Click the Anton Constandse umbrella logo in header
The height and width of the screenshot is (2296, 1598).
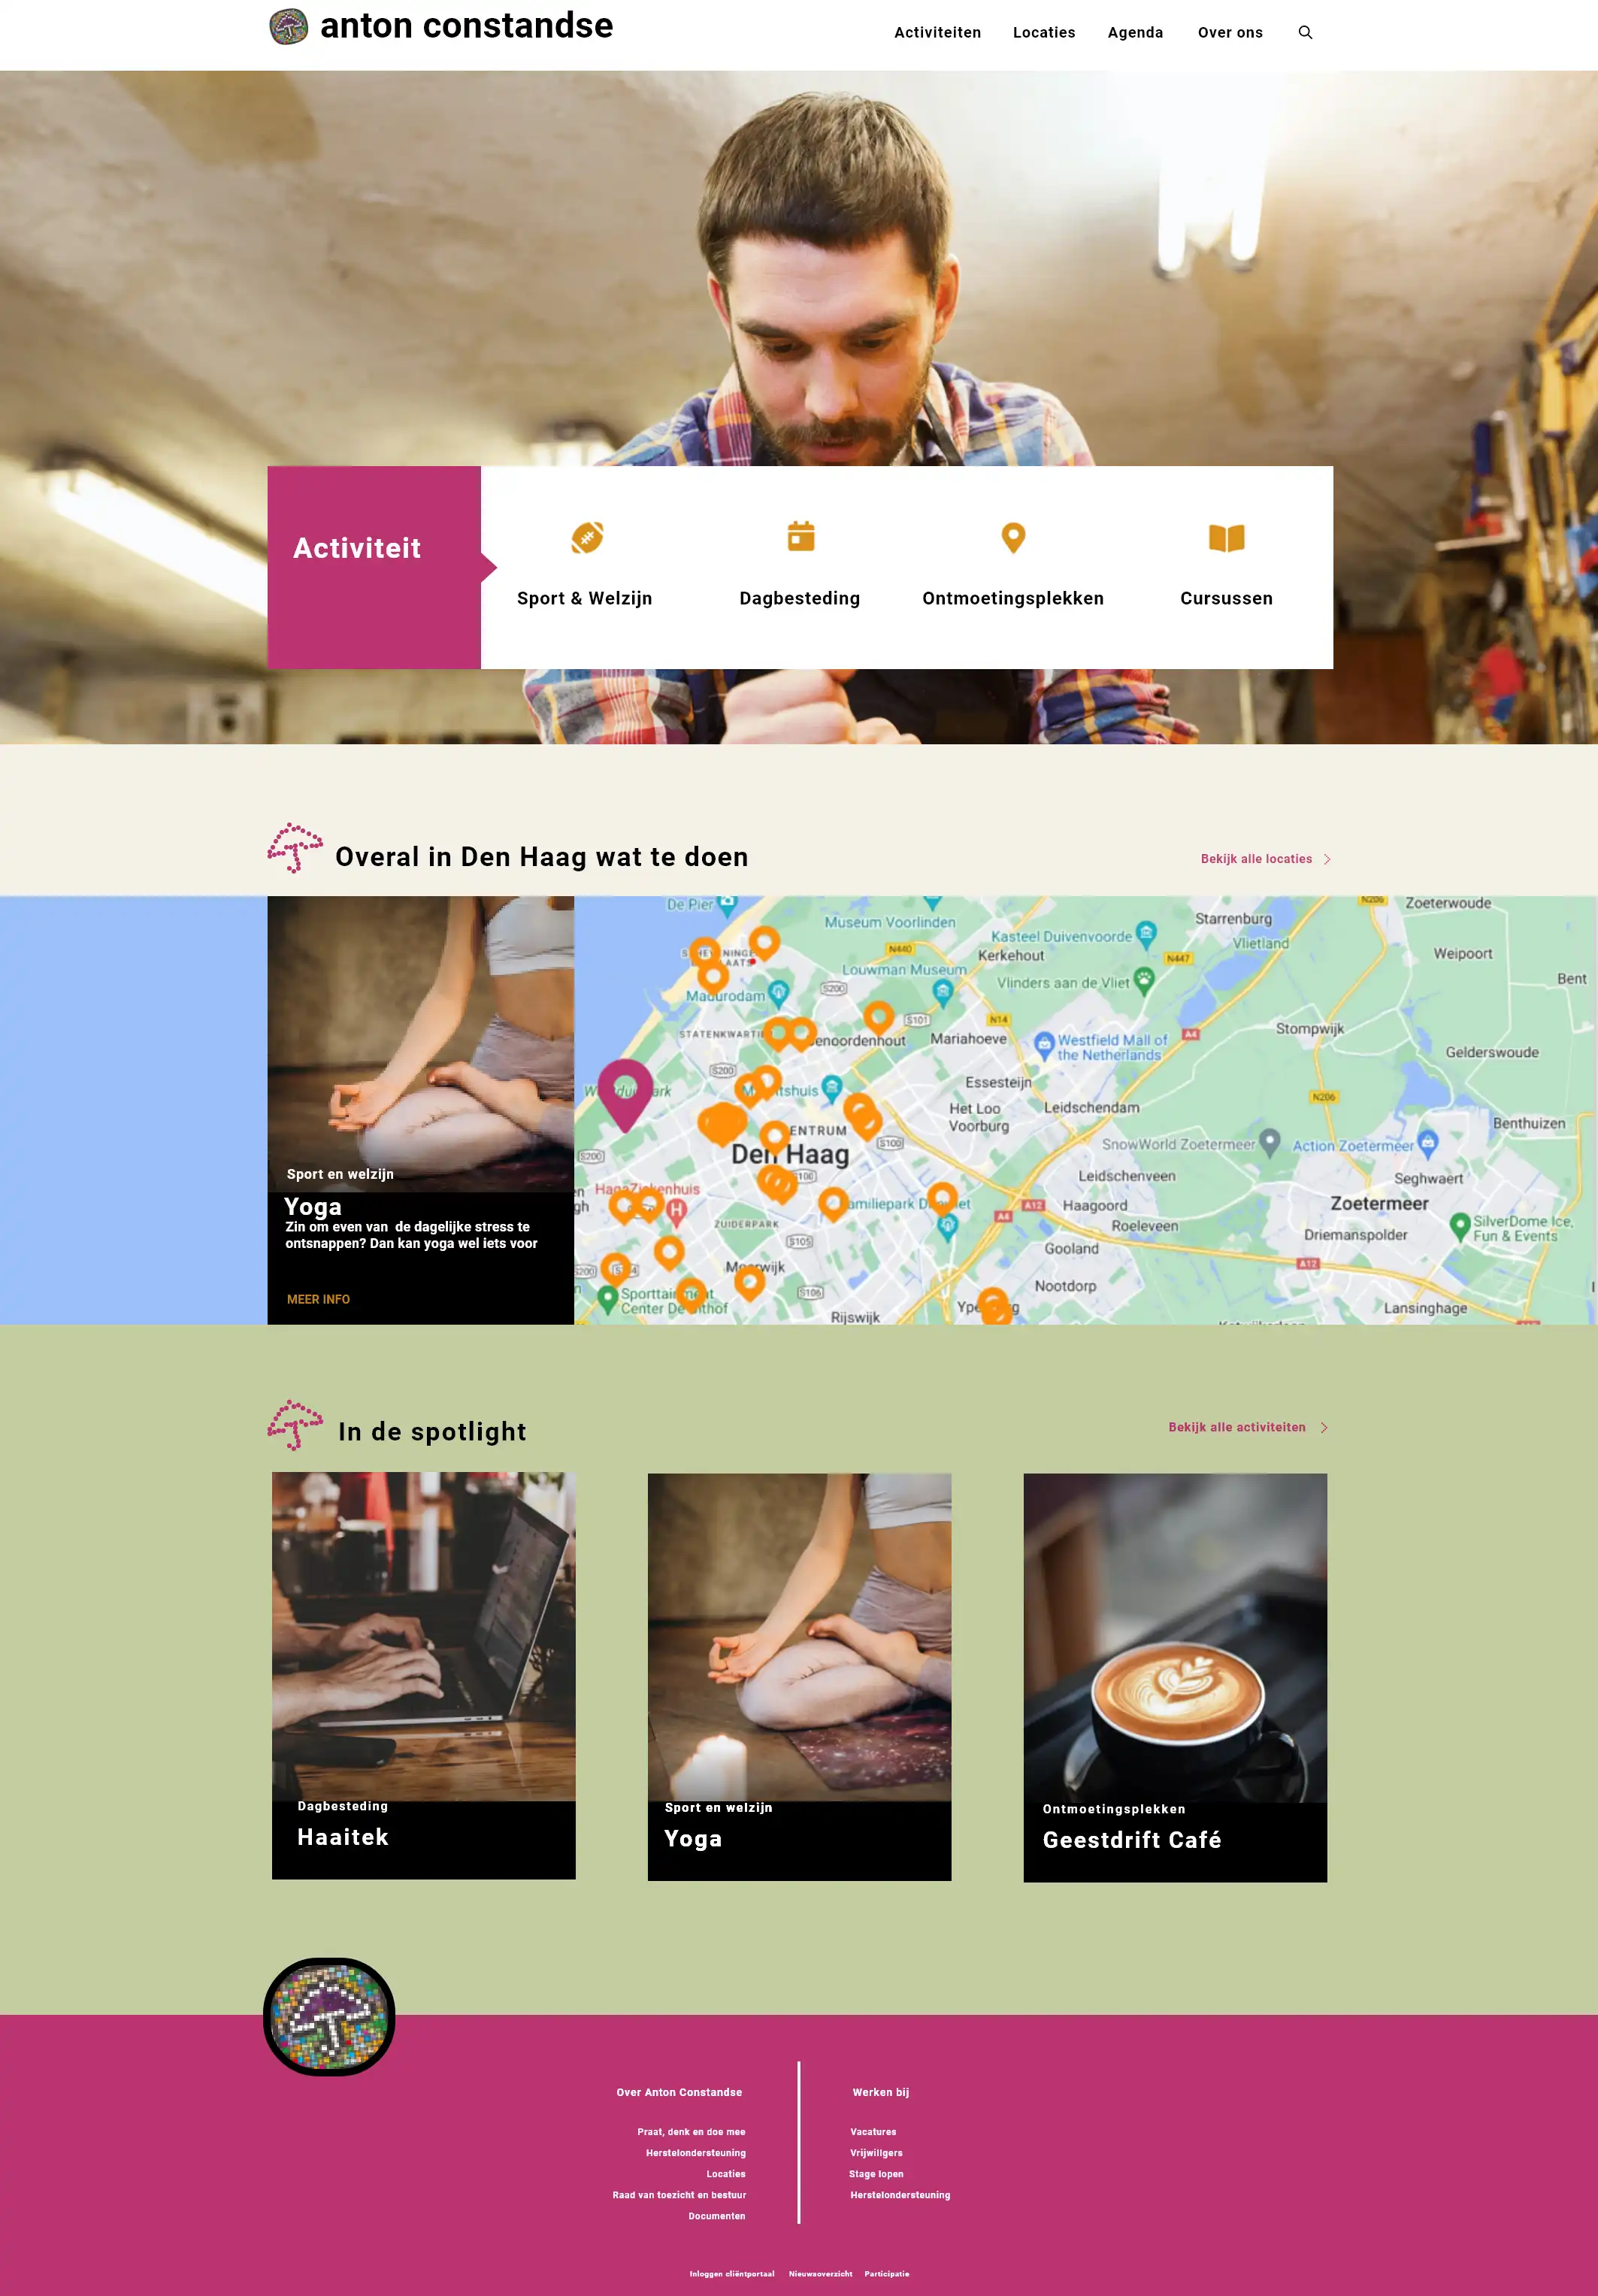(x=289, y=27)
